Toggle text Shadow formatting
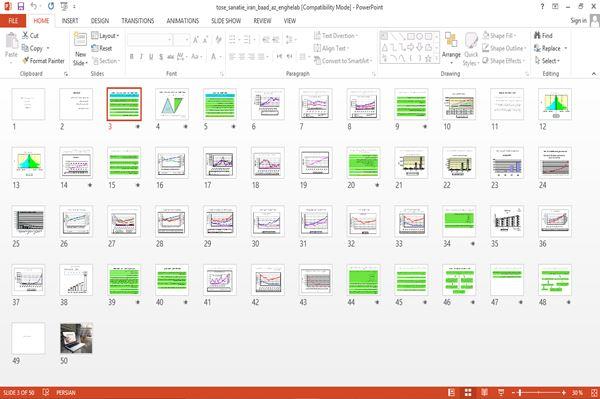Viewport: 600px width, 399px height. click(161, 57)
